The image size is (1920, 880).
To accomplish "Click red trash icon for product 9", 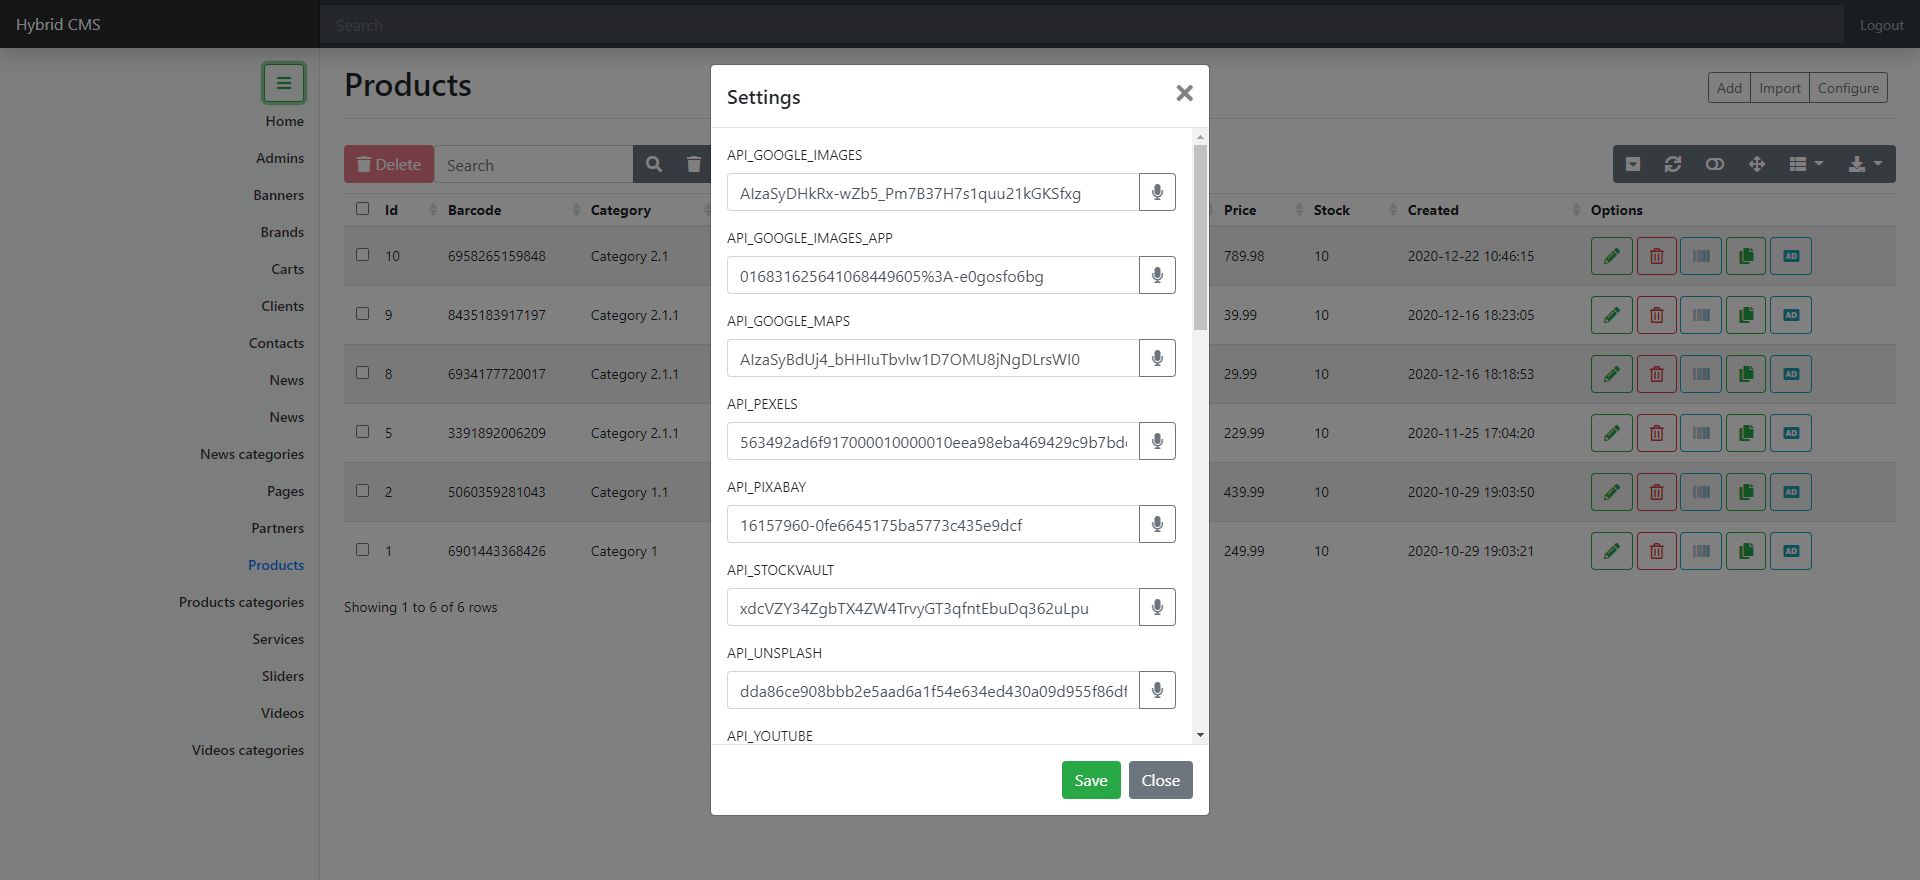I will [x=1656, y=315].
